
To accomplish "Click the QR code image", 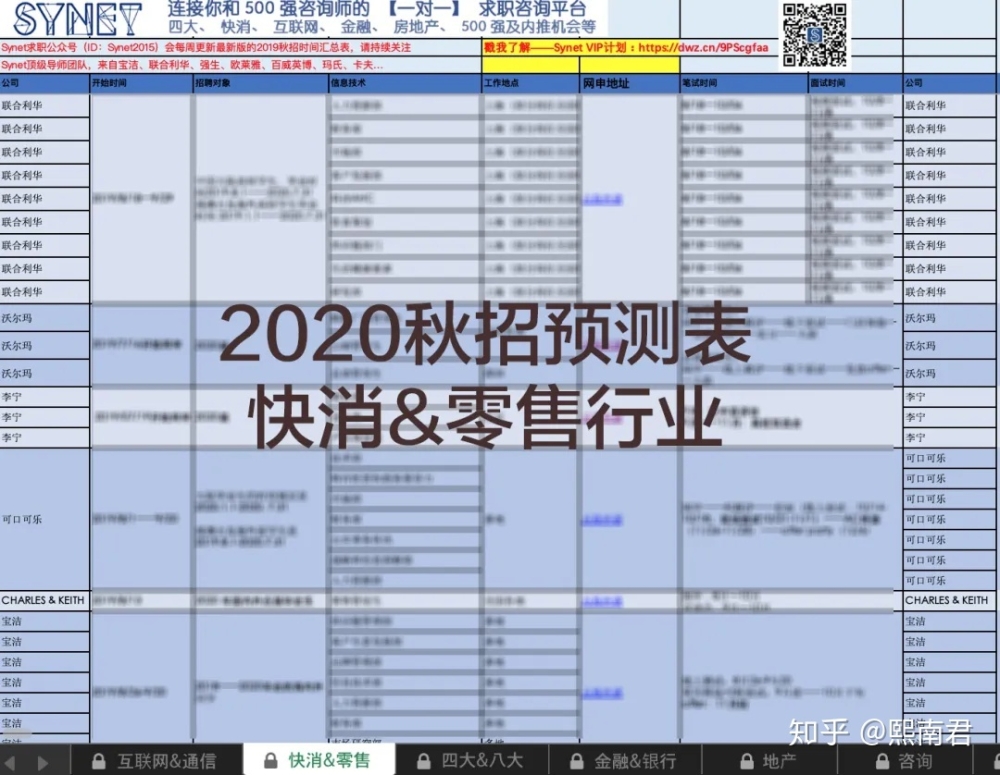I will click(x=814, y=34).
